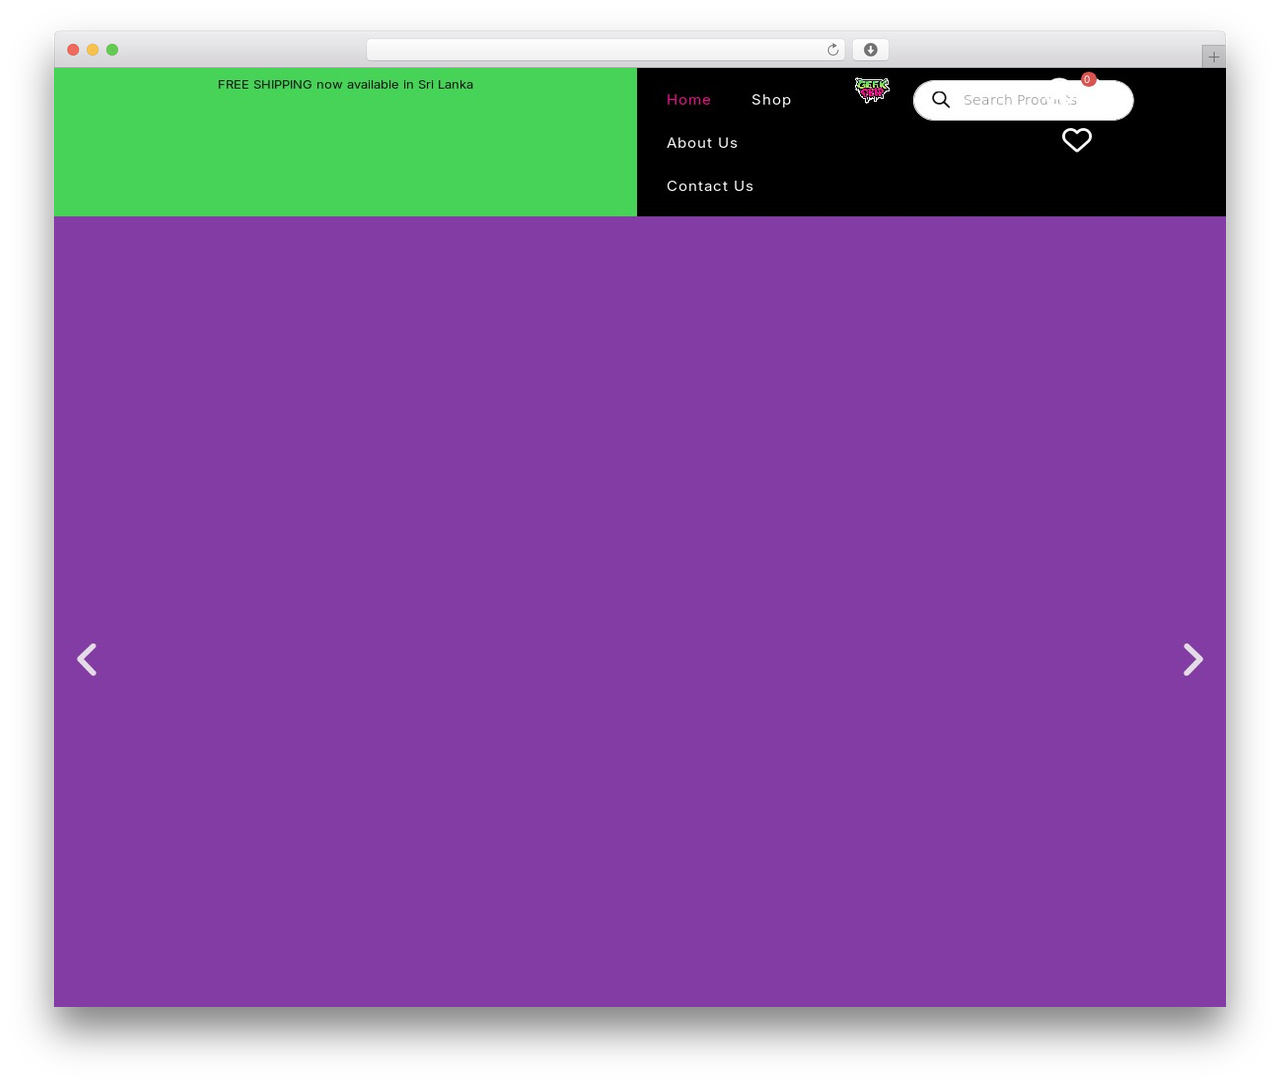Reload the page using the refresh icon
The width and height of the screenshot is (1280, 1084).
pyautogui.click(x=833, y=50)
